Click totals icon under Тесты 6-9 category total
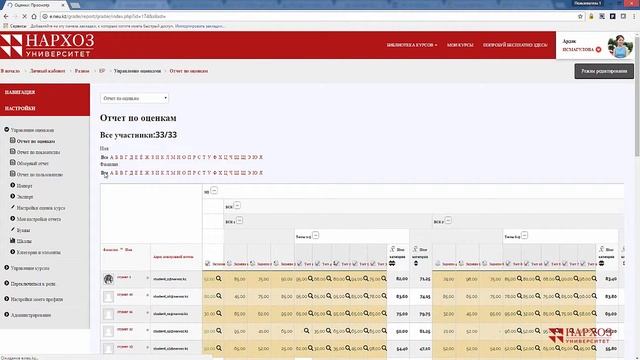Screen dimensions: 640x360 (601, 264)
